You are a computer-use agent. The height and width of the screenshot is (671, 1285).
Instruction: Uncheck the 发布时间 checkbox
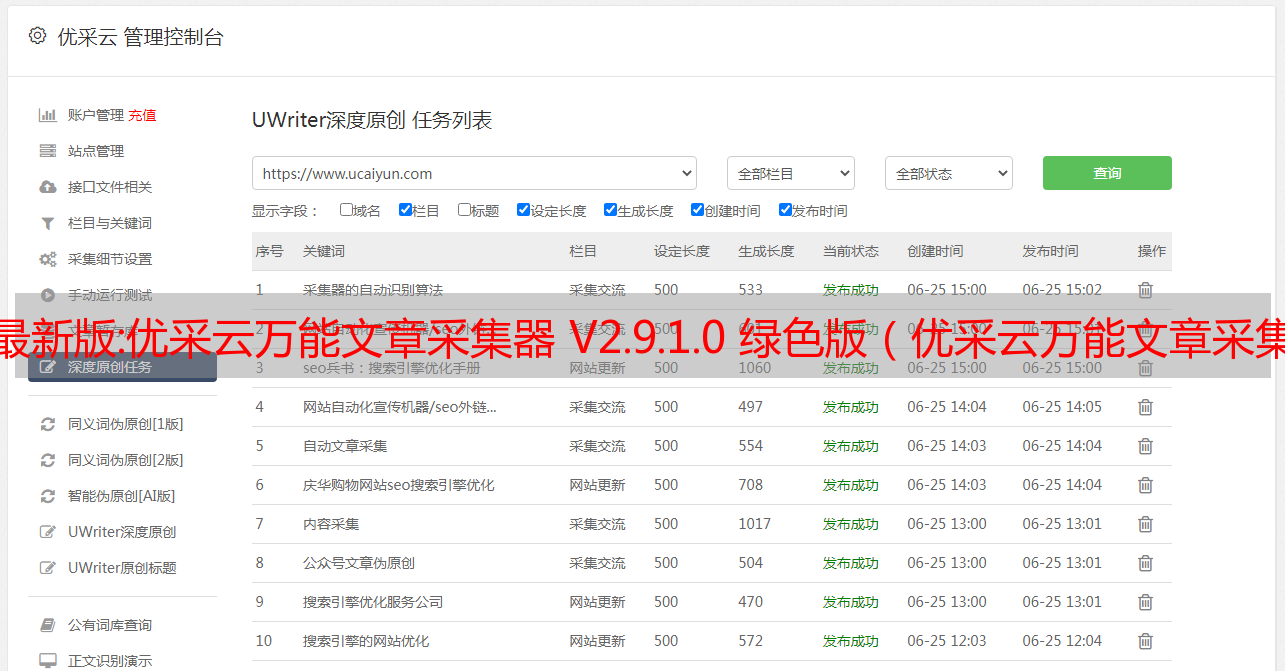click(x=785, y=210)
